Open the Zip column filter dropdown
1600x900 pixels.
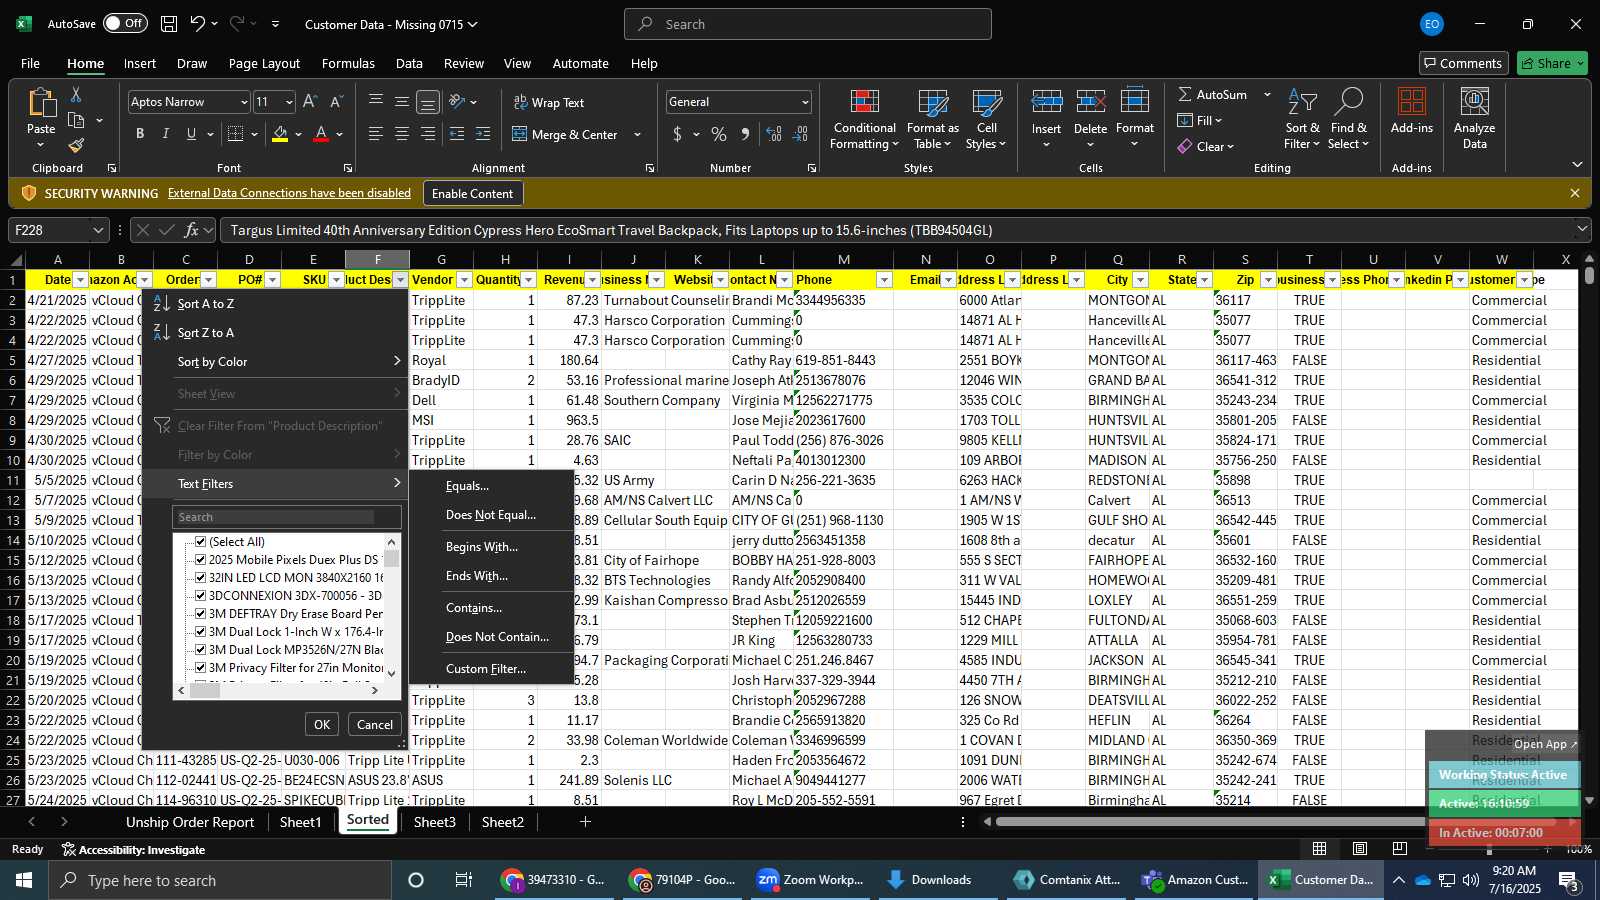(x=1268, y=280)
